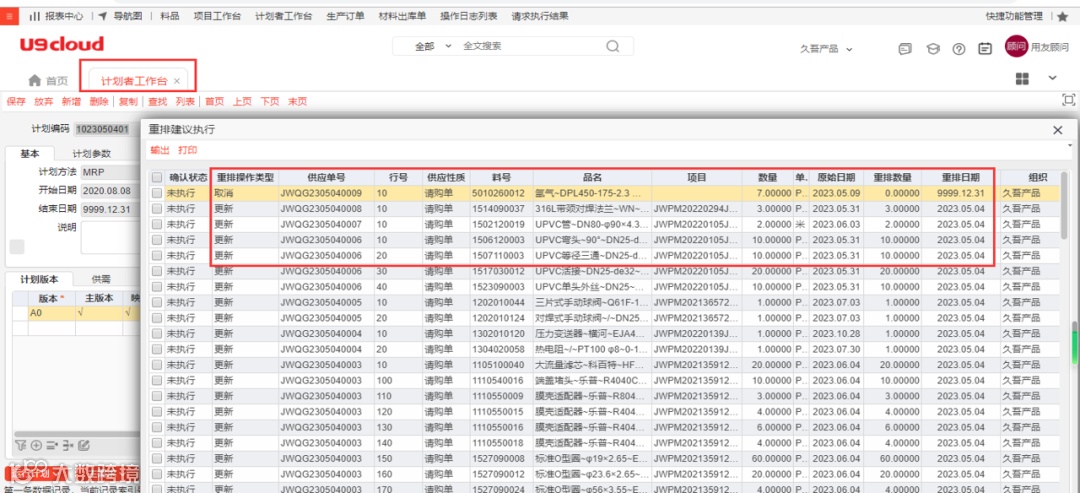Open the 生产订单 menu item

(x=346, y=16)
